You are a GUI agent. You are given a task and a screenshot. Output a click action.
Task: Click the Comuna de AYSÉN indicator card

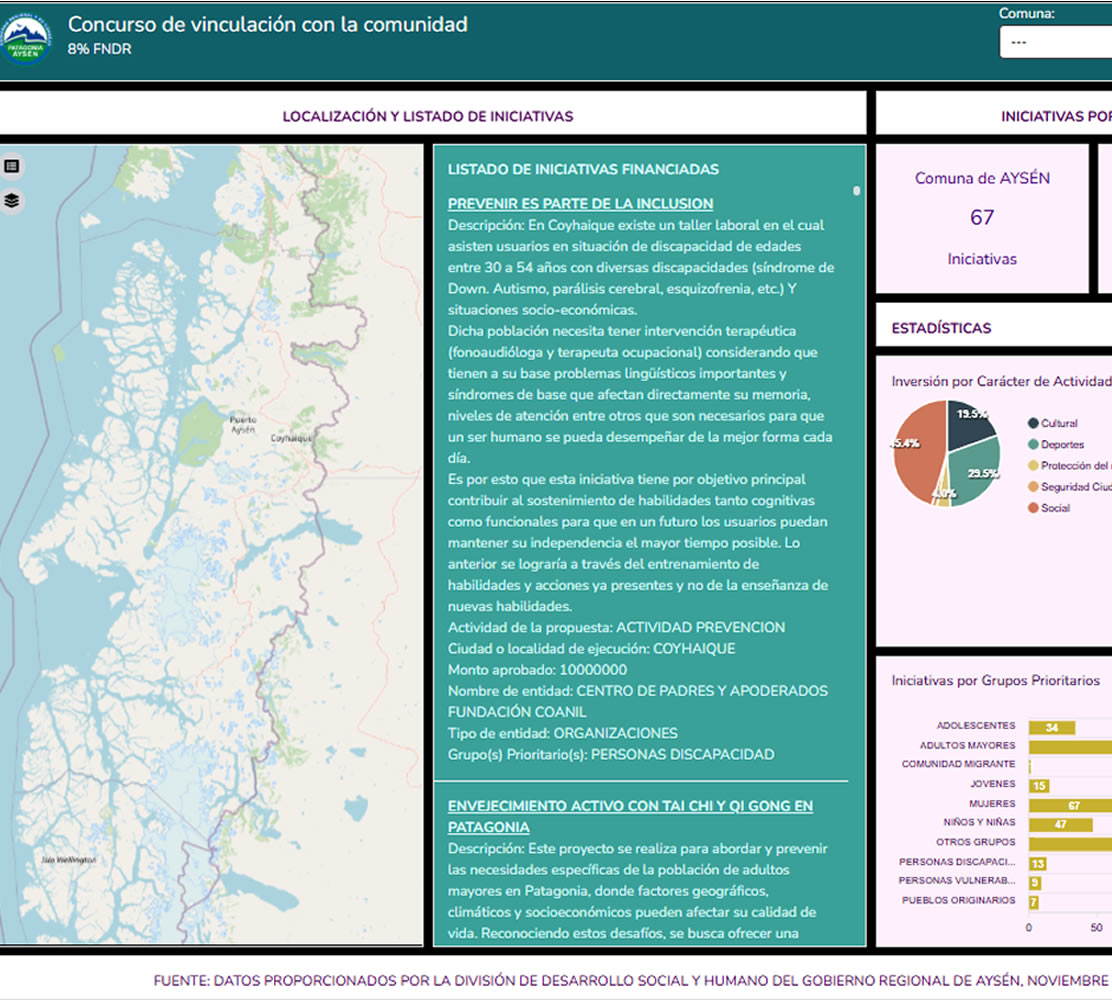(x=981, y=218)
